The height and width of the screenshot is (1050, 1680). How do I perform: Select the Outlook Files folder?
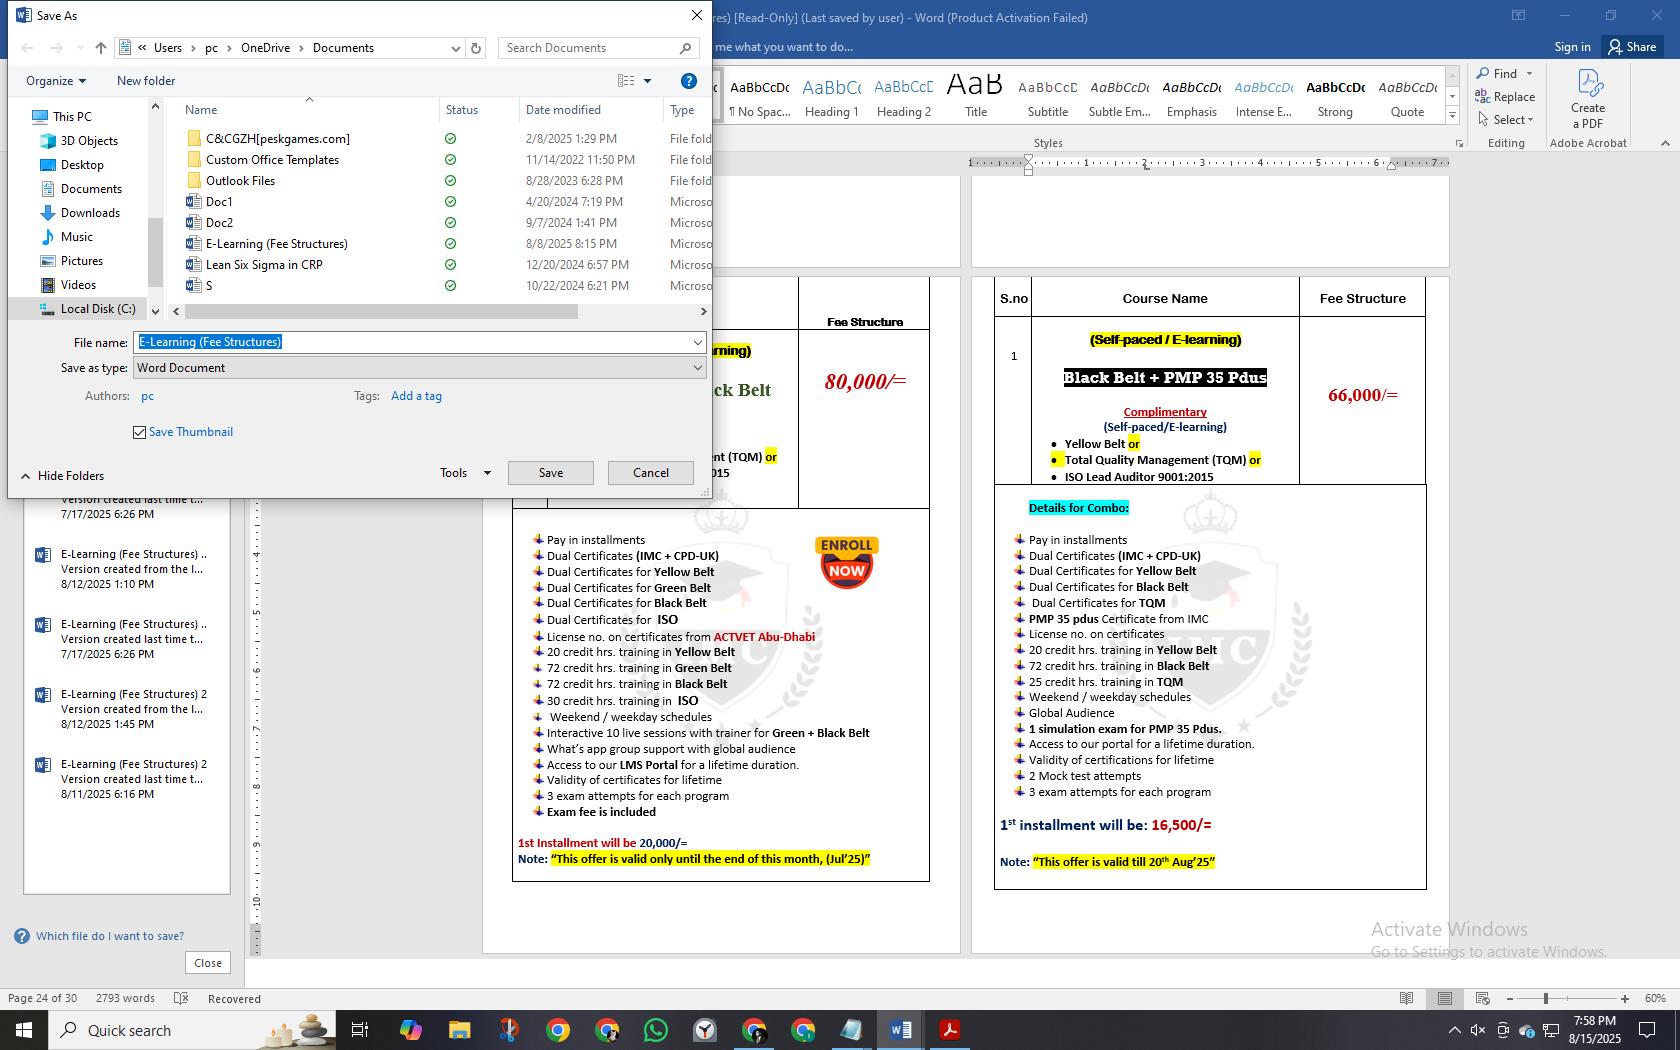[240, 181]
